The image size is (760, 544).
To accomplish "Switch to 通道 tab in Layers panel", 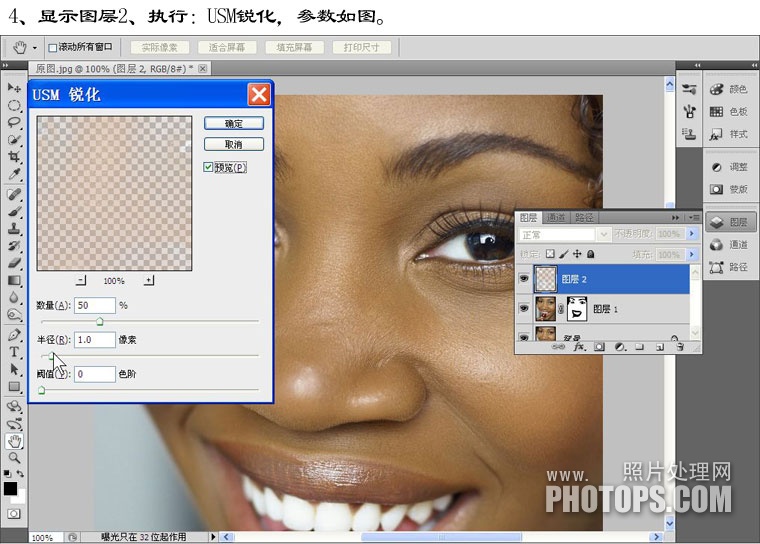I will tap(555, 218).
